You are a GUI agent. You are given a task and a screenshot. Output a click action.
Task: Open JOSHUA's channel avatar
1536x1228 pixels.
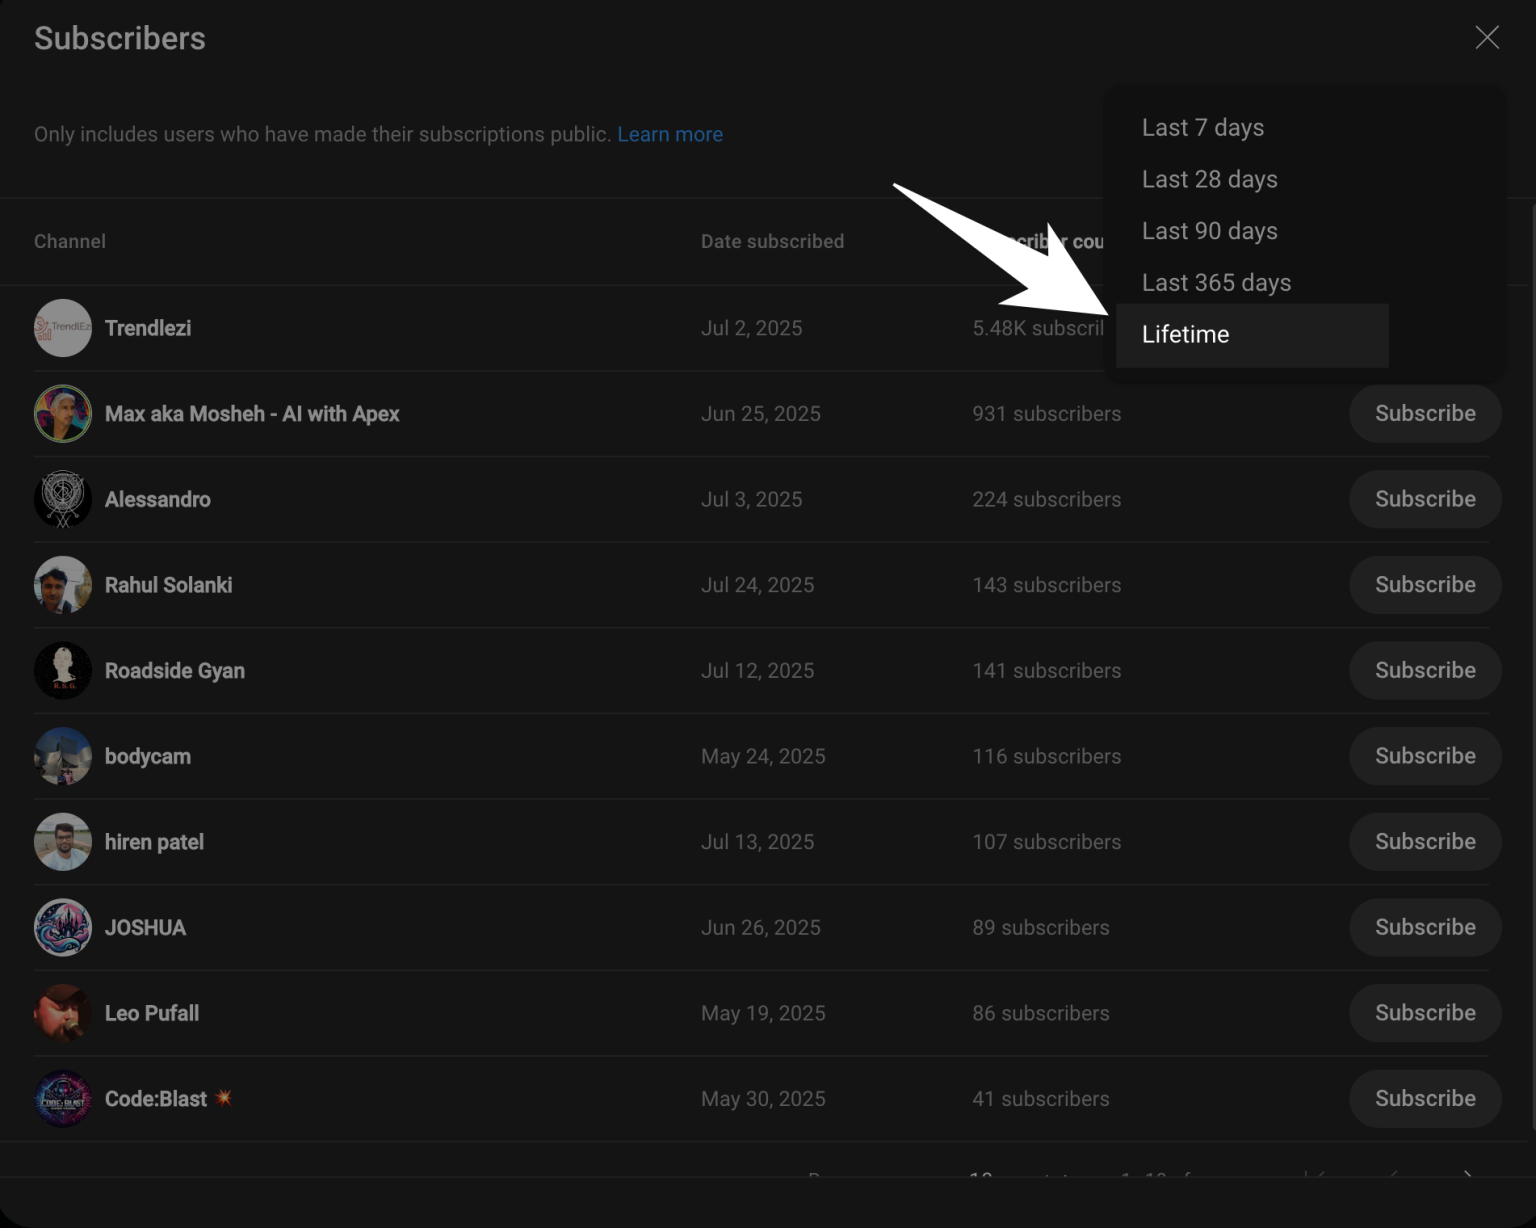point(62,927)
